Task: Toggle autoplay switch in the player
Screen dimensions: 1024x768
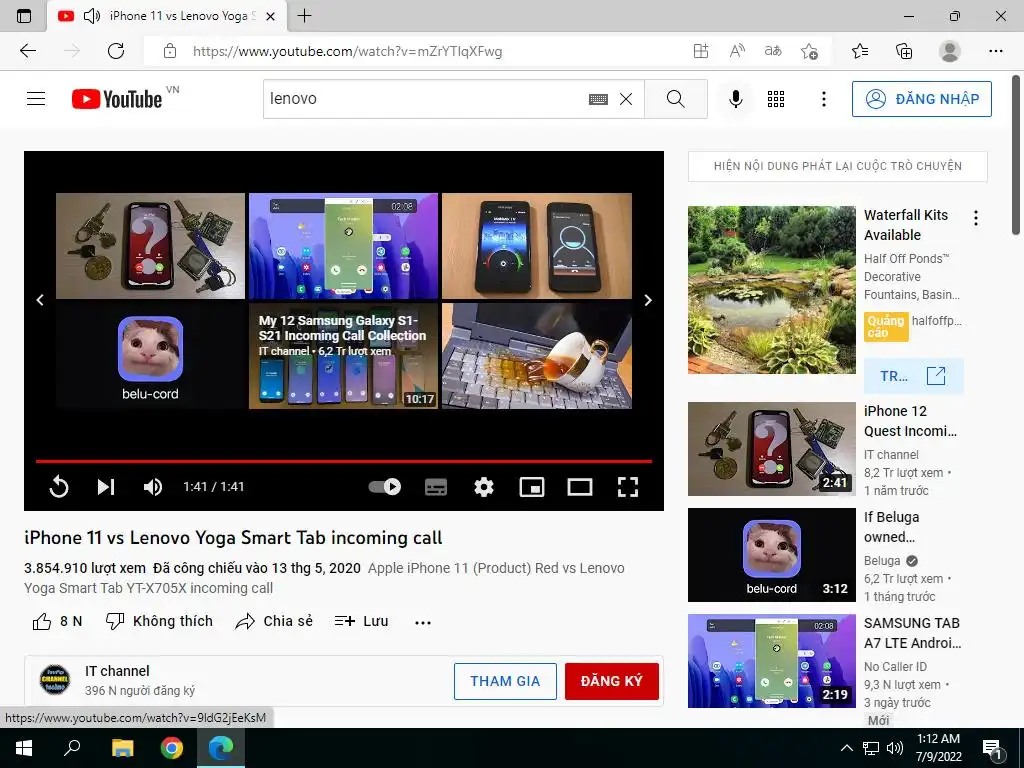Action: coord(385,487)
